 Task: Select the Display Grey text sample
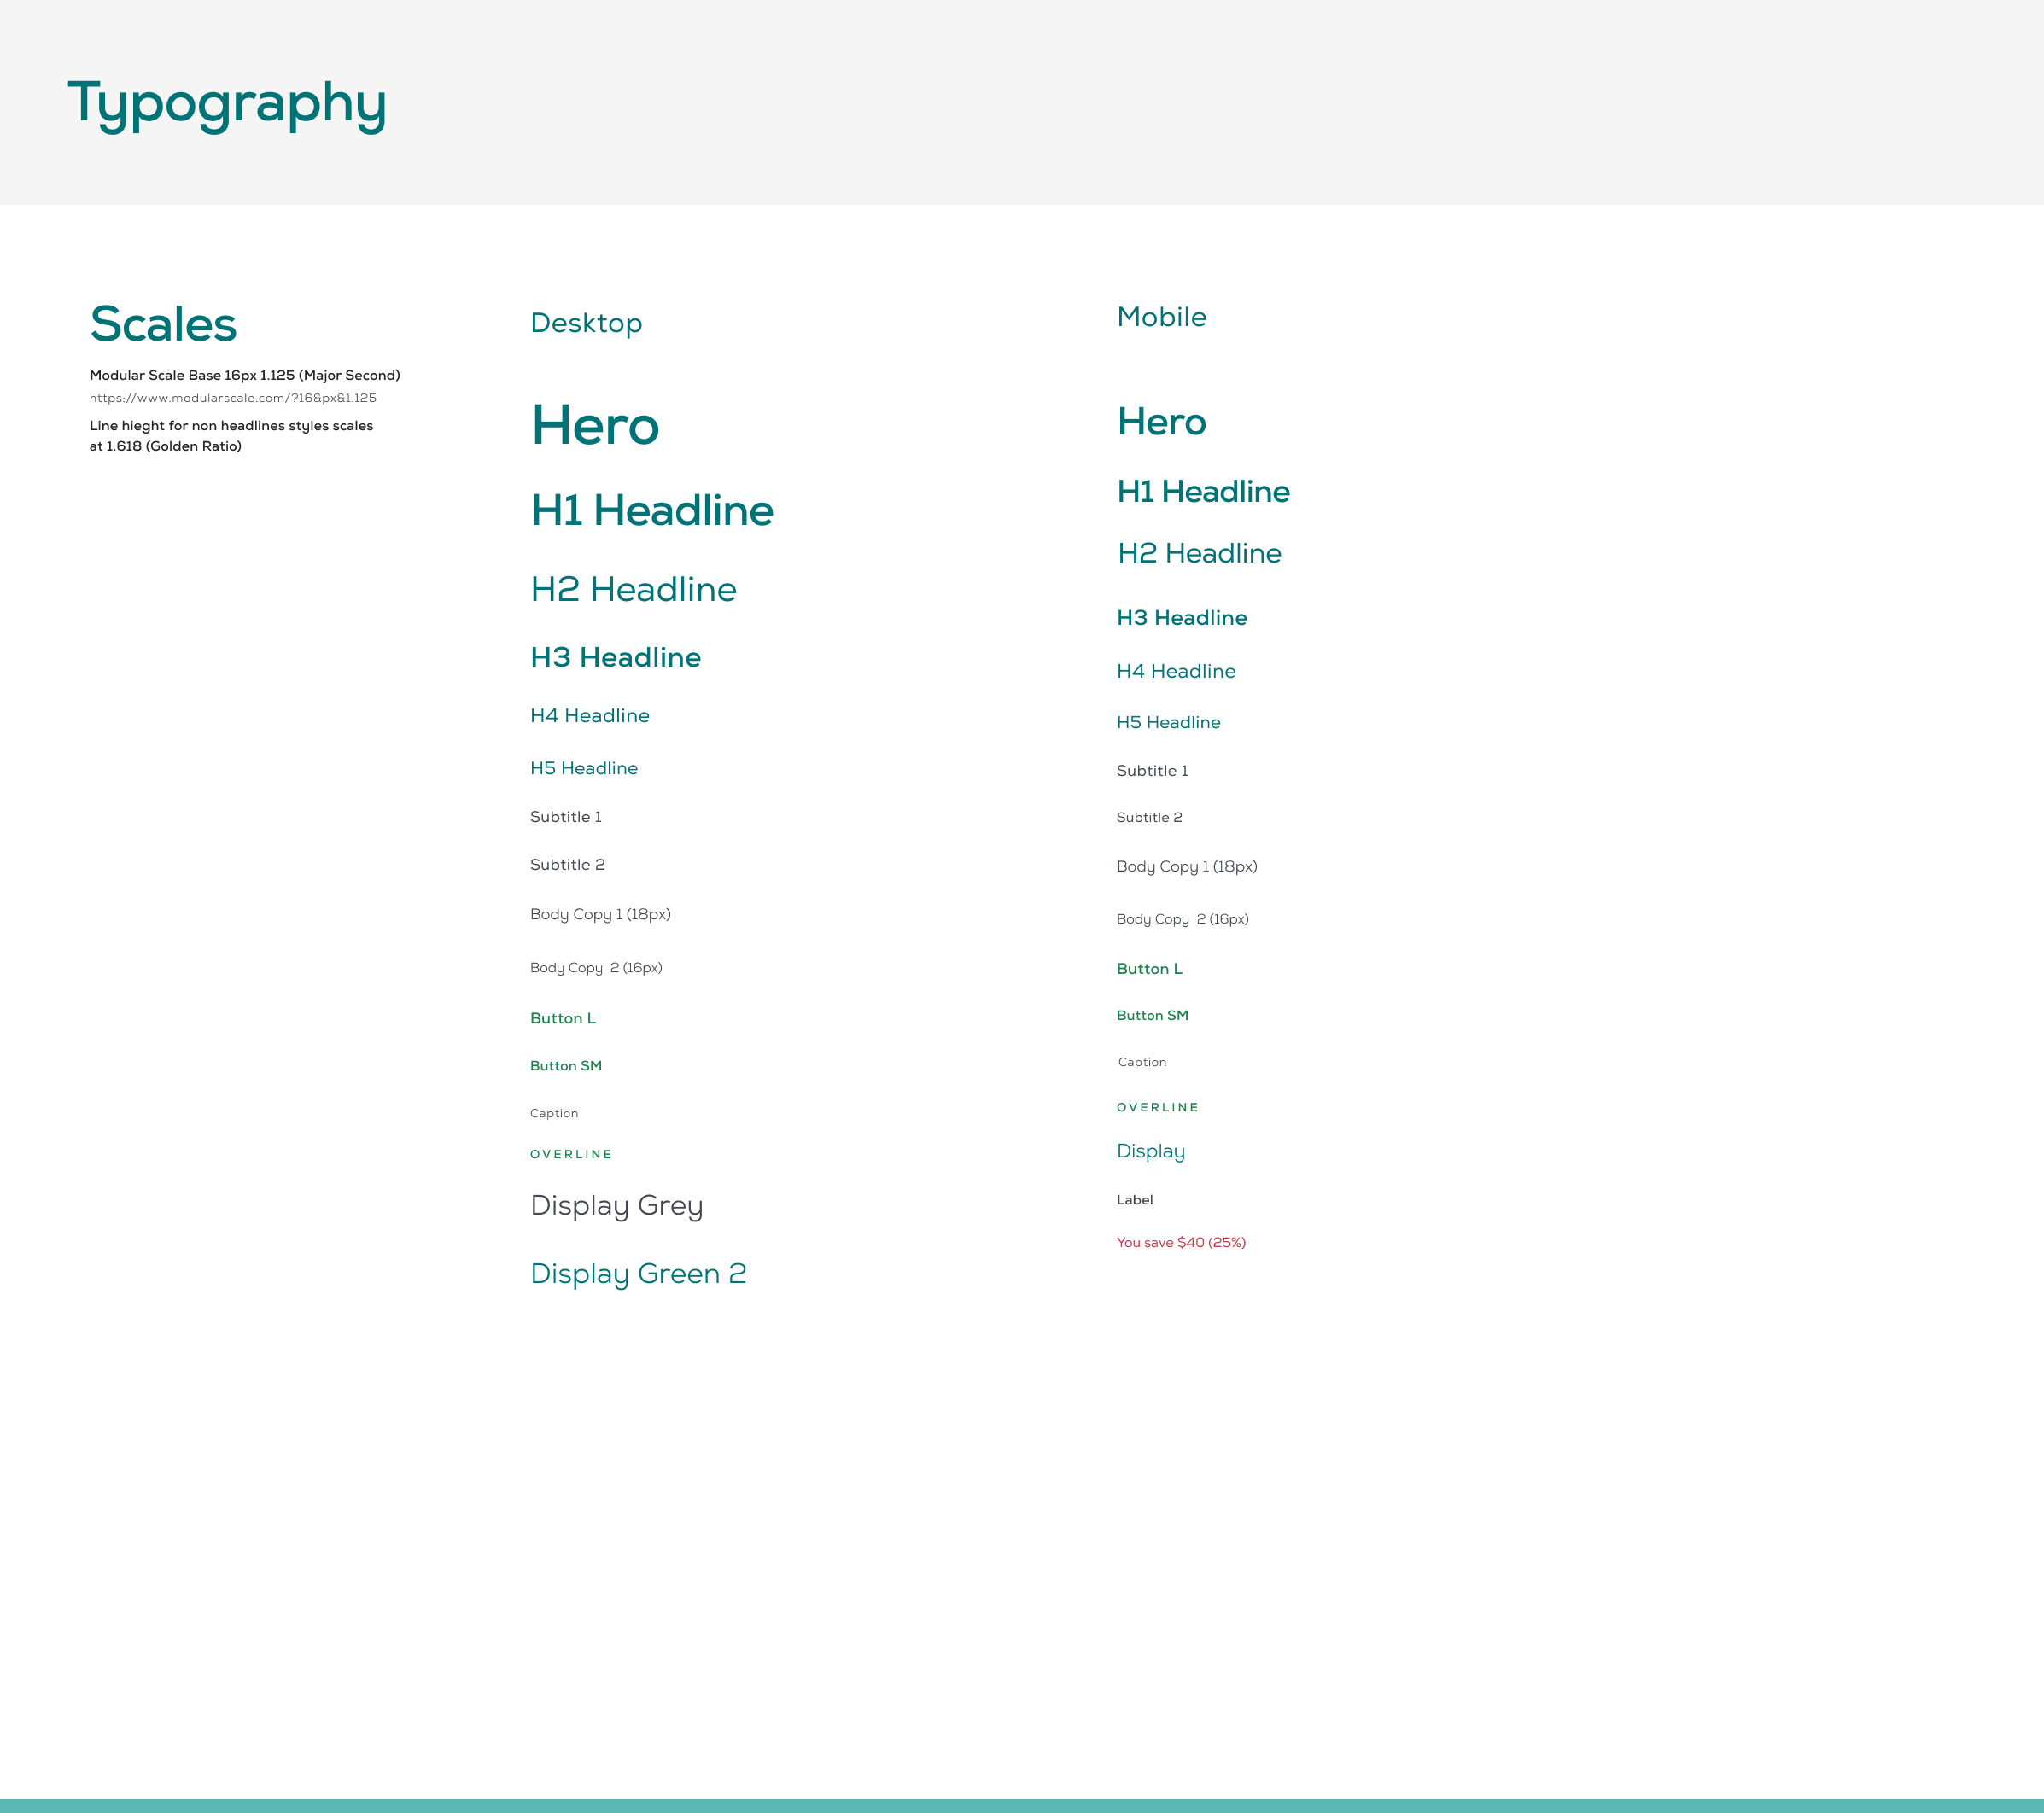[x=617, y=1205]
